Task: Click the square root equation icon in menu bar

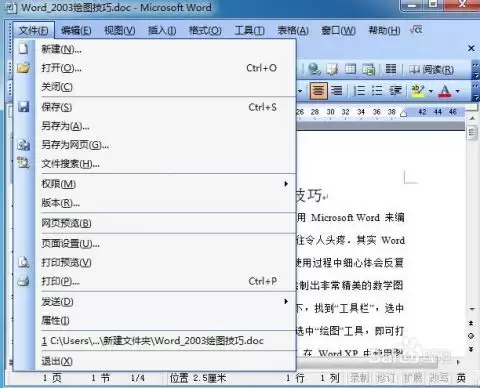Action: 416,30
